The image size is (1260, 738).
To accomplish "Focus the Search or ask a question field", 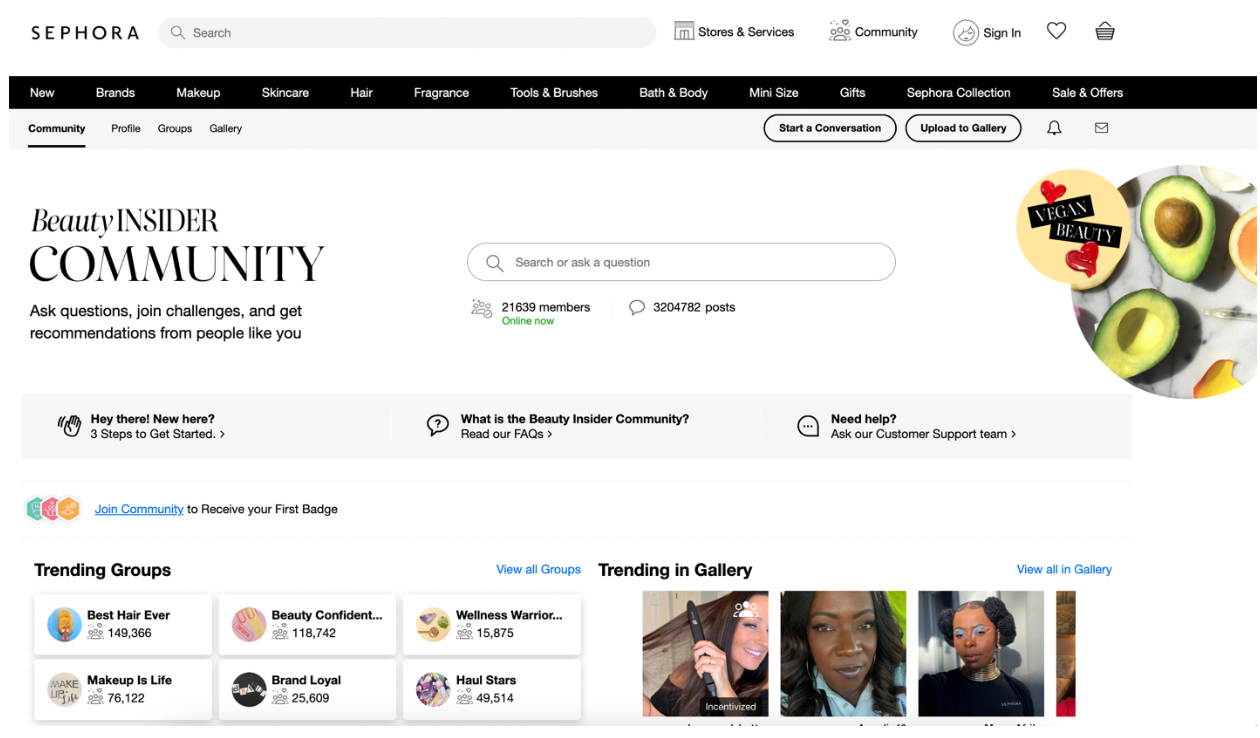I will pos(681,263).
